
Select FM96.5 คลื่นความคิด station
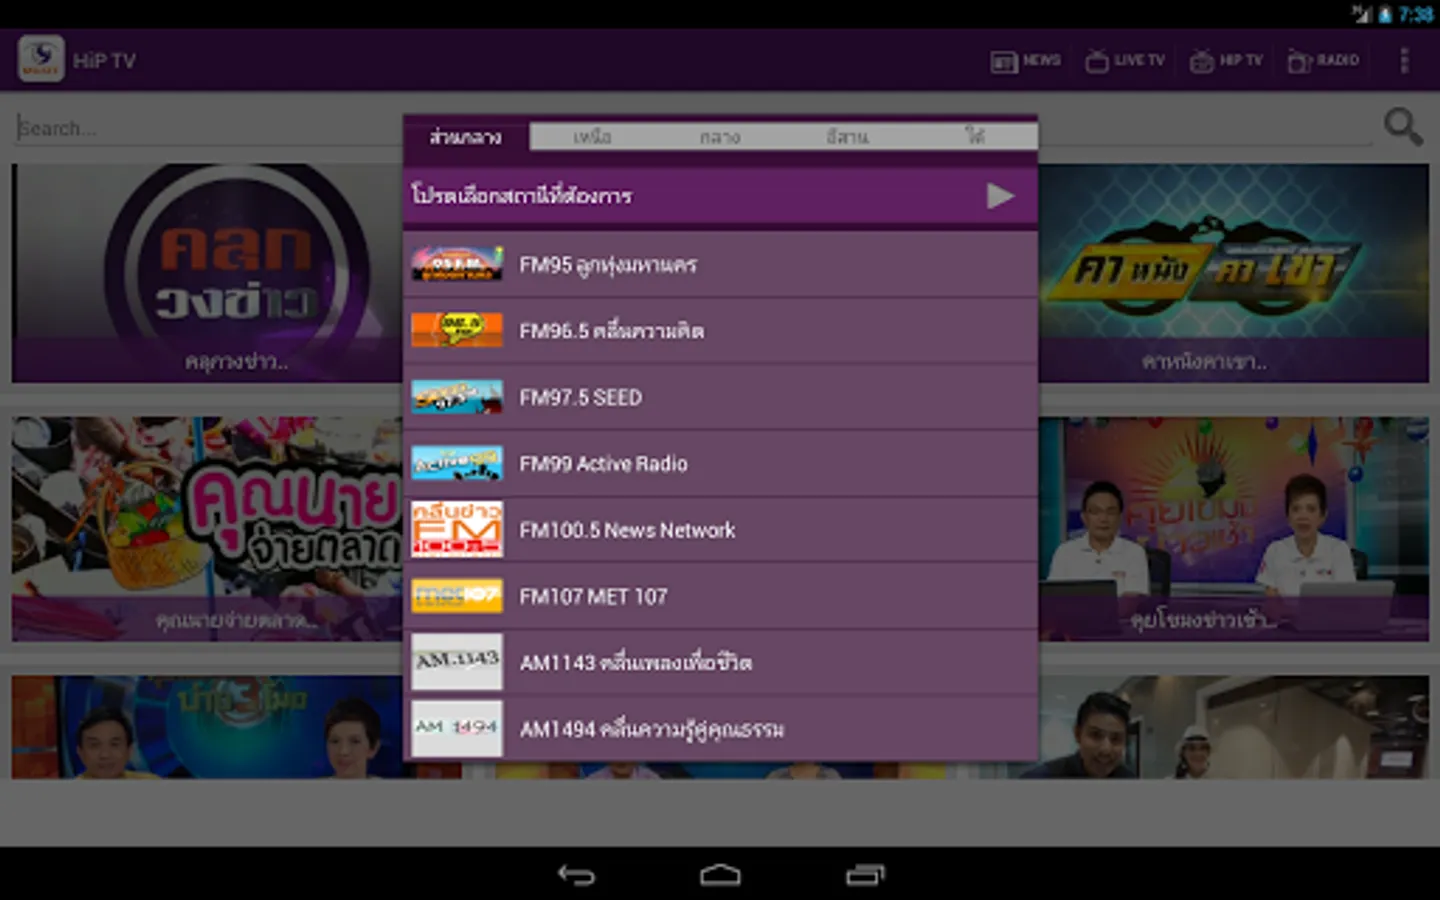[720, 331]
